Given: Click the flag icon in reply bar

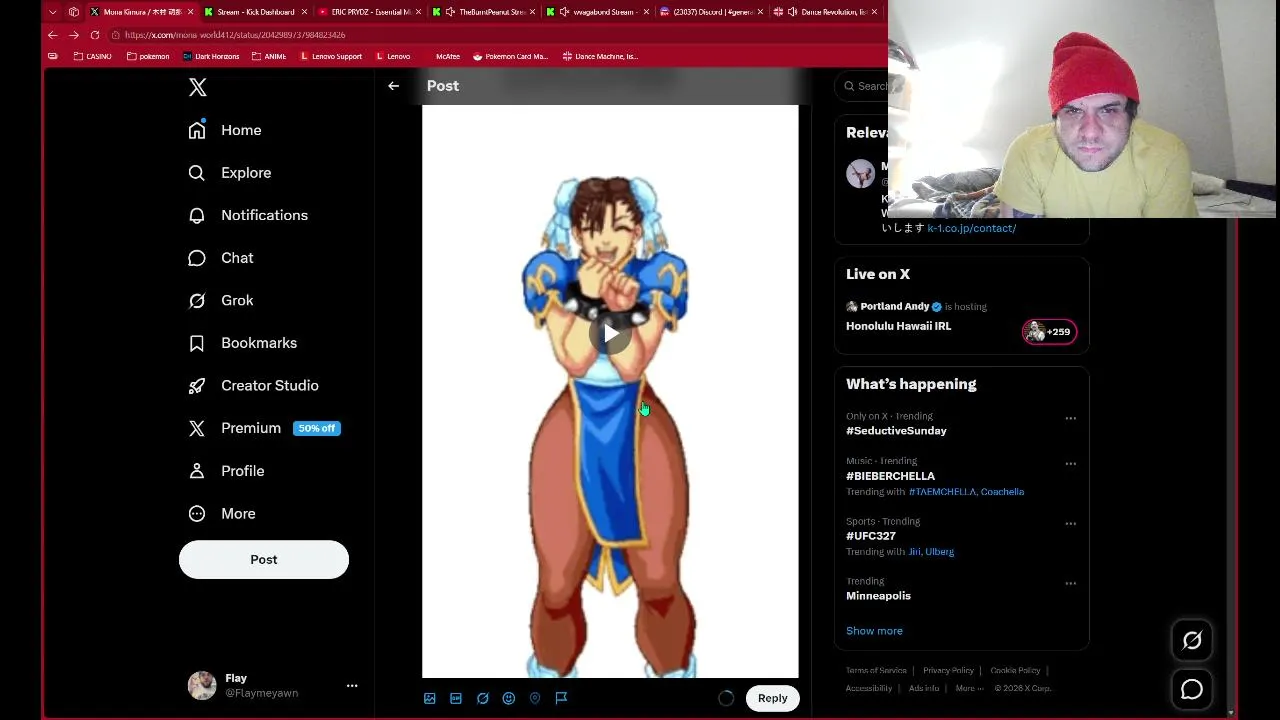Looking at the screenshot, I should (x=561, y=698).
